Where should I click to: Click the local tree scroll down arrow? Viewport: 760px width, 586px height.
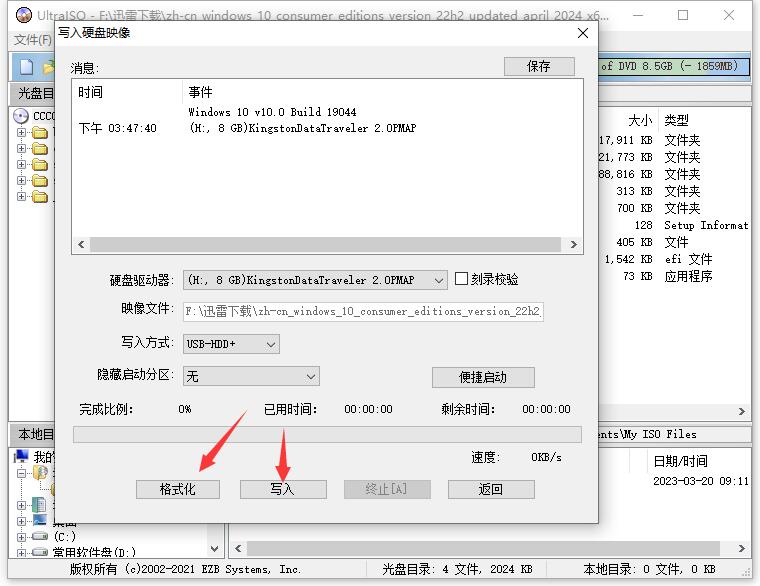pos(214,549)
